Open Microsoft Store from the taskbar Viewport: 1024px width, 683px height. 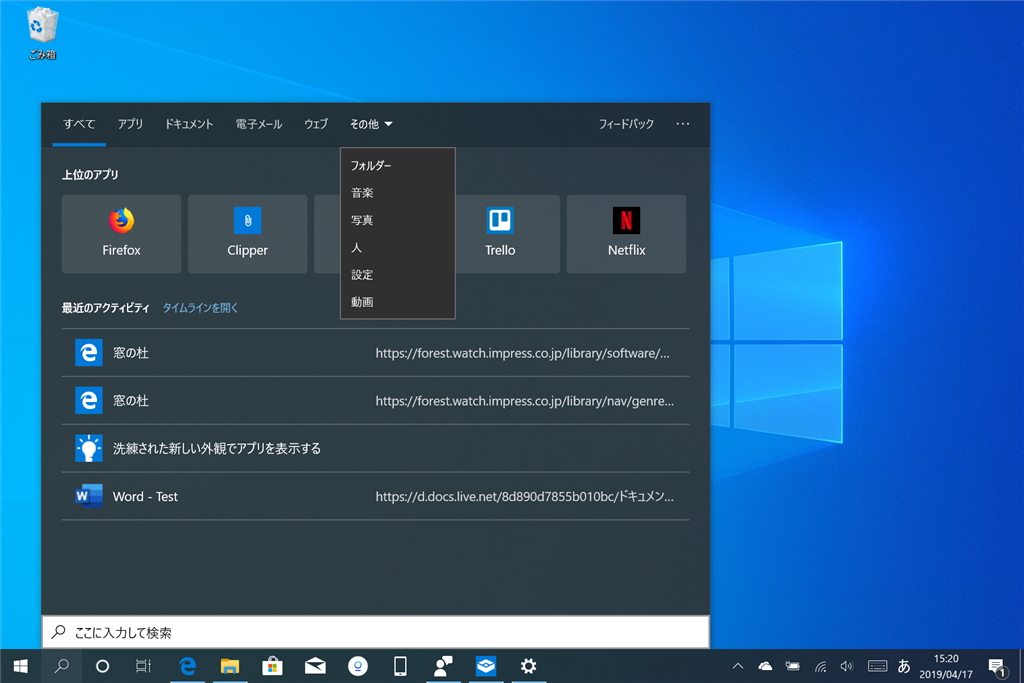click(x=272, y=666)
